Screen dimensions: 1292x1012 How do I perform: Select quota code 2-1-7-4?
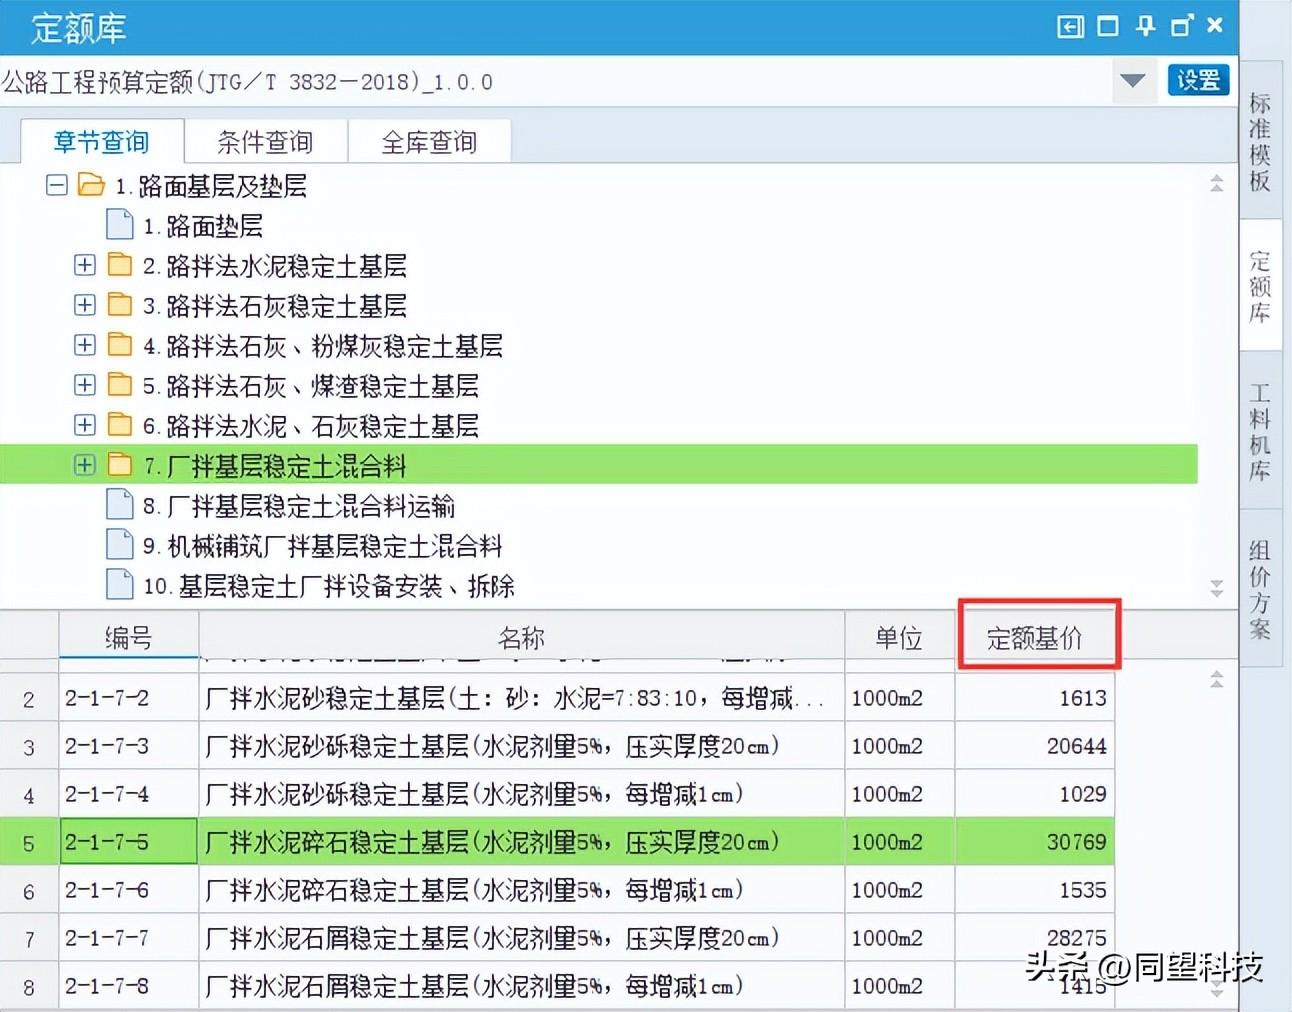(129, 794)
